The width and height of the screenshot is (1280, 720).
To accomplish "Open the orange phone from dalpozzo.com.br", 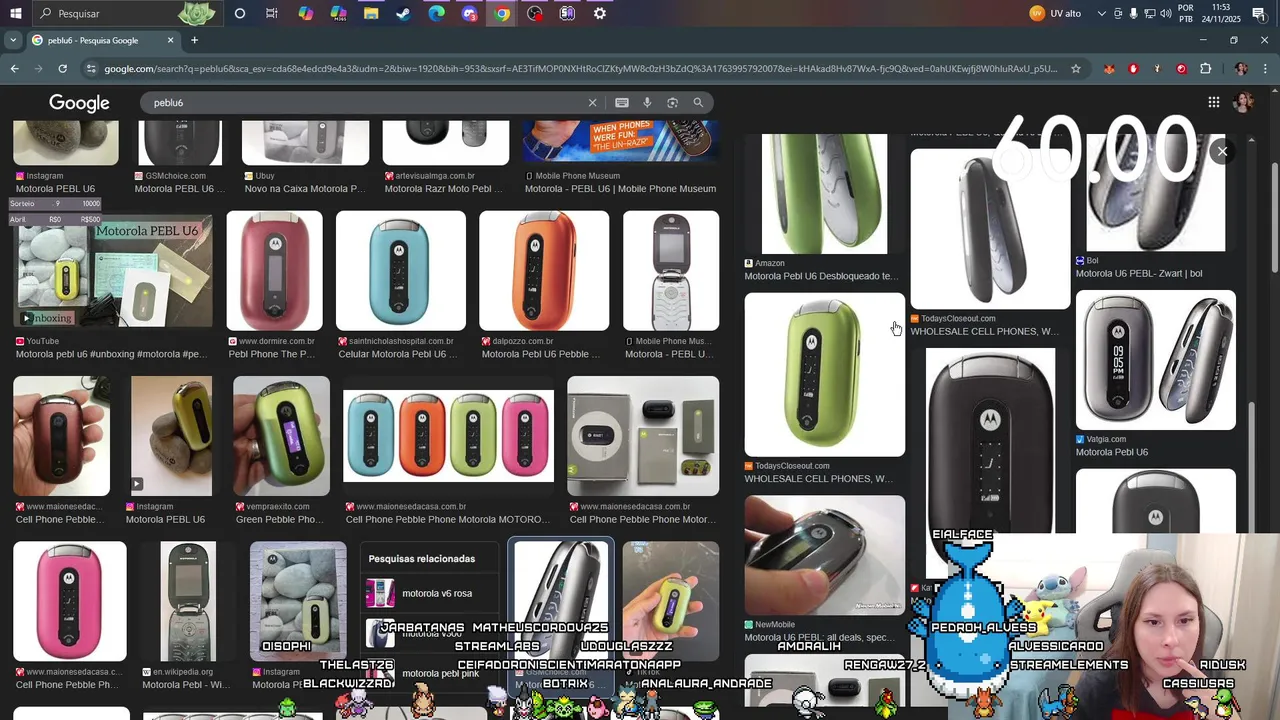I will 543,271.
